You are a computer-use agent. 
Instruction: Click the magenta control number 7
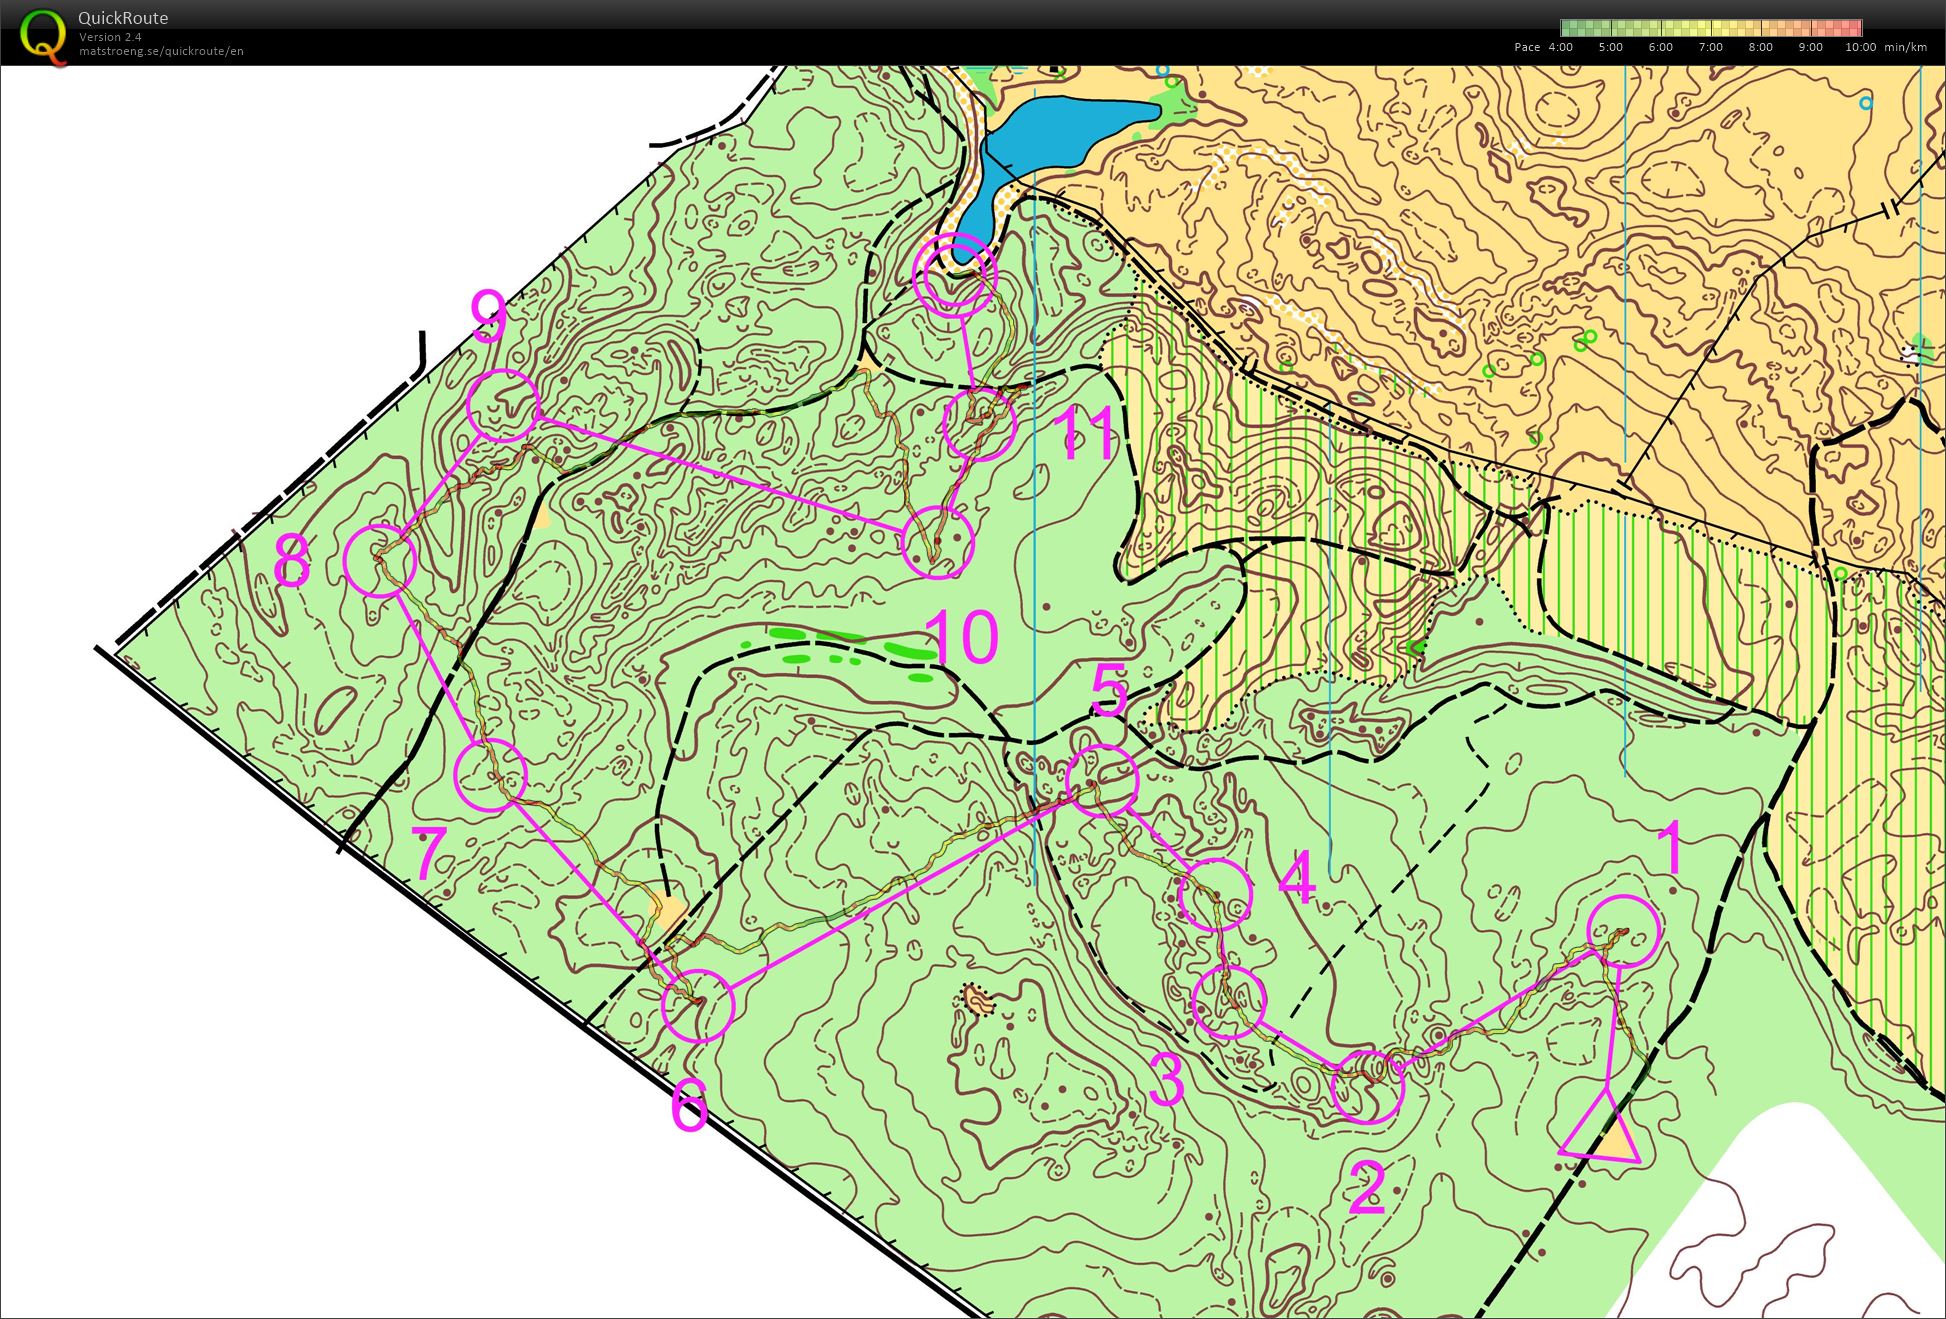point(429,855)
